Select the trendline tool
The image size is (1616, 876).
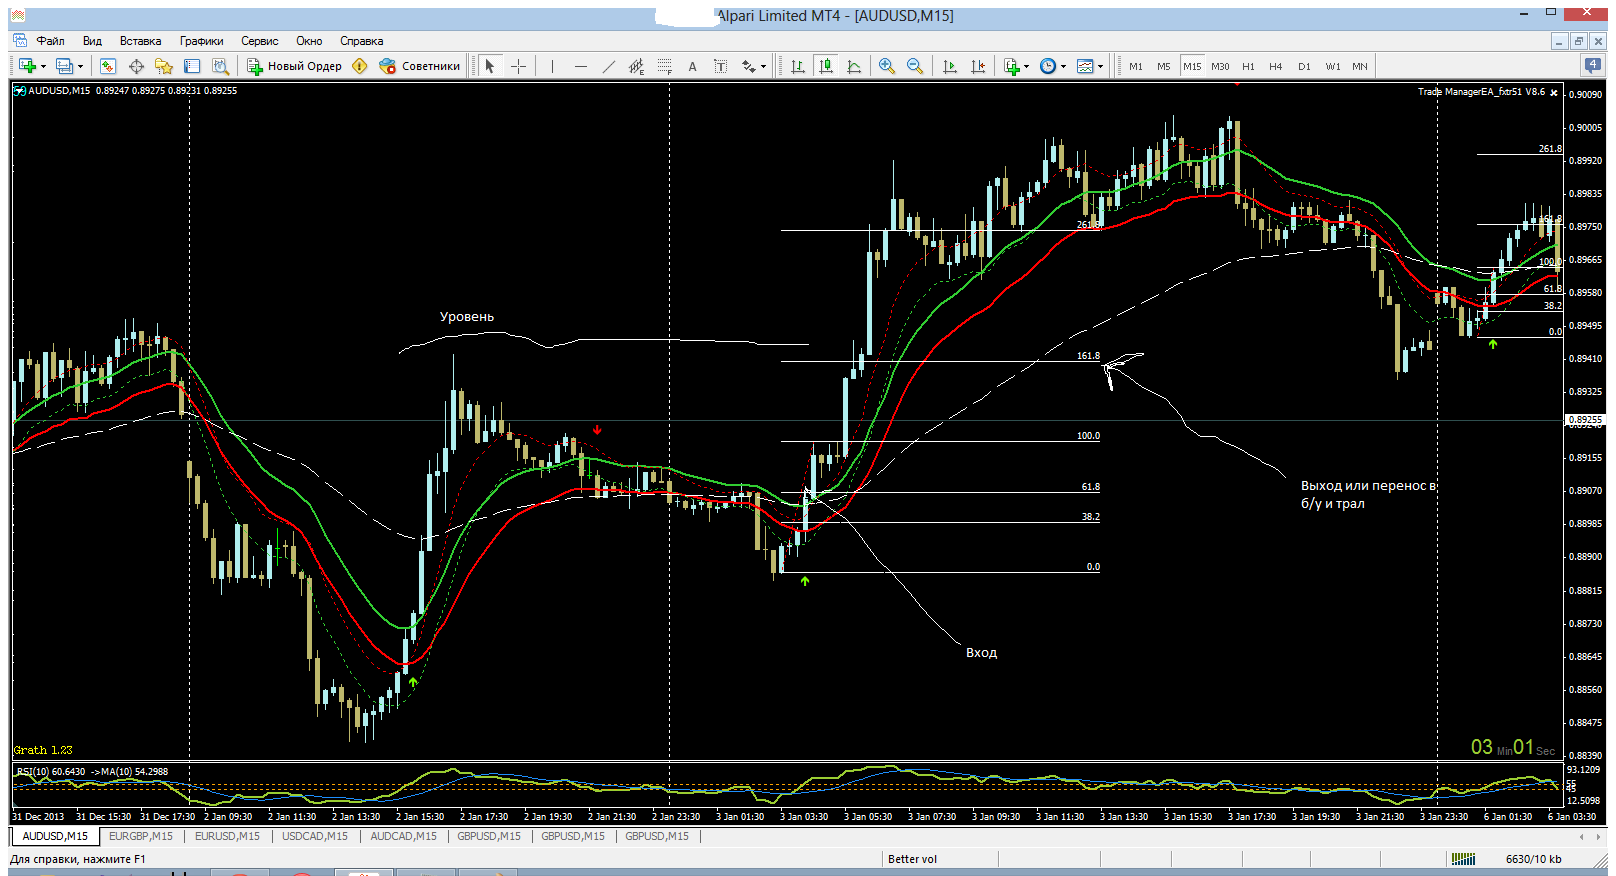click(608, 66)
